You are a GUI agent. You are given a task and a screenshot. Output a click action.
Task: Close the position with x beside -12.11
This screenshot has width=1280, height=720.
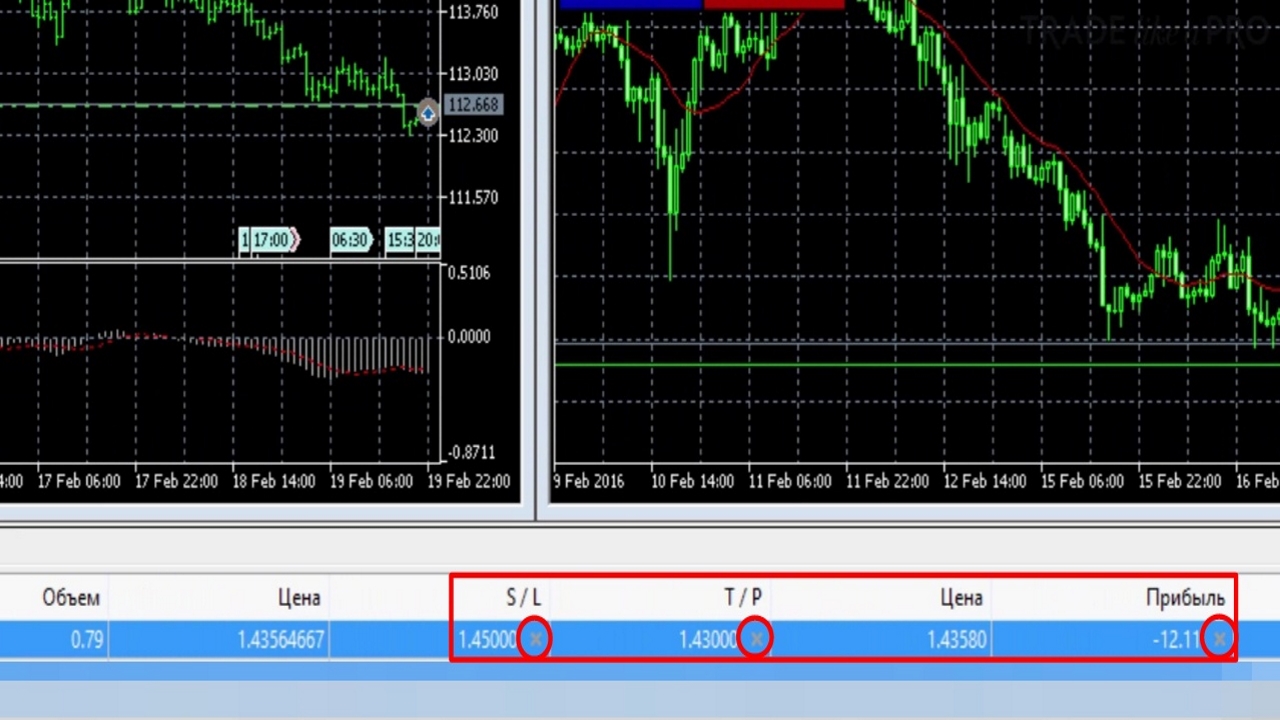[1219, 639]
